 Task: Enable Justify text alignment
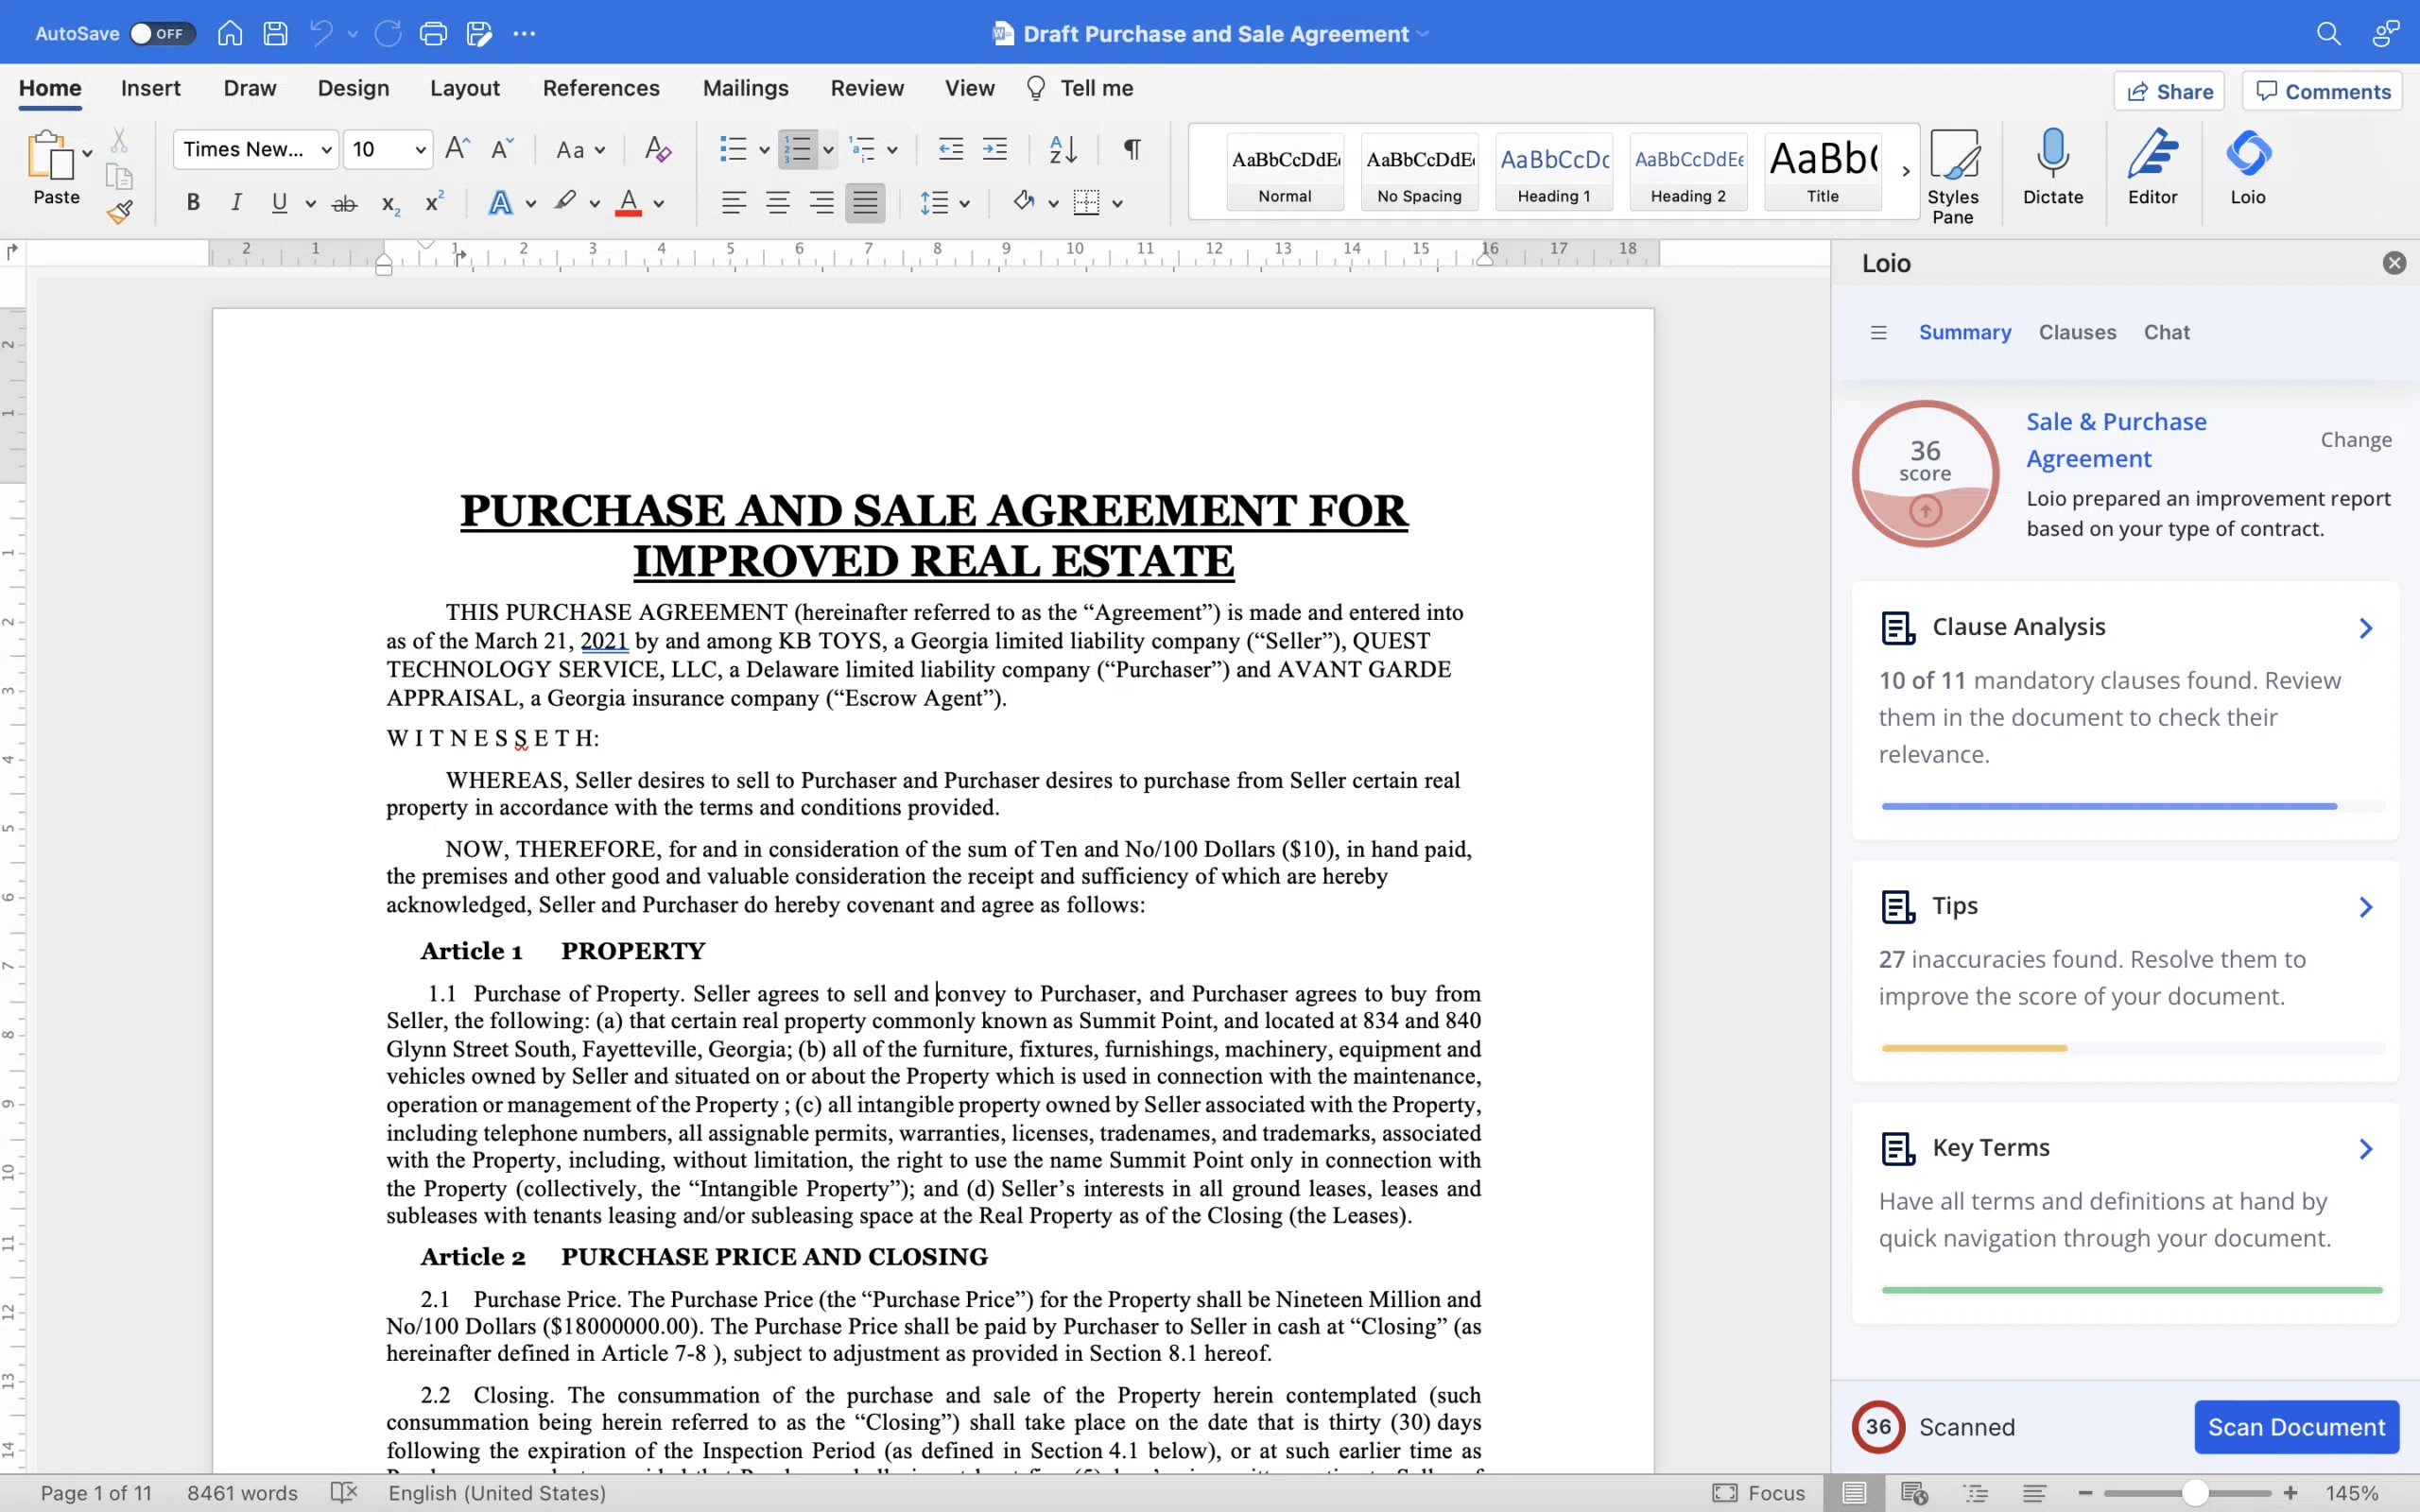[x=865, y=203]
